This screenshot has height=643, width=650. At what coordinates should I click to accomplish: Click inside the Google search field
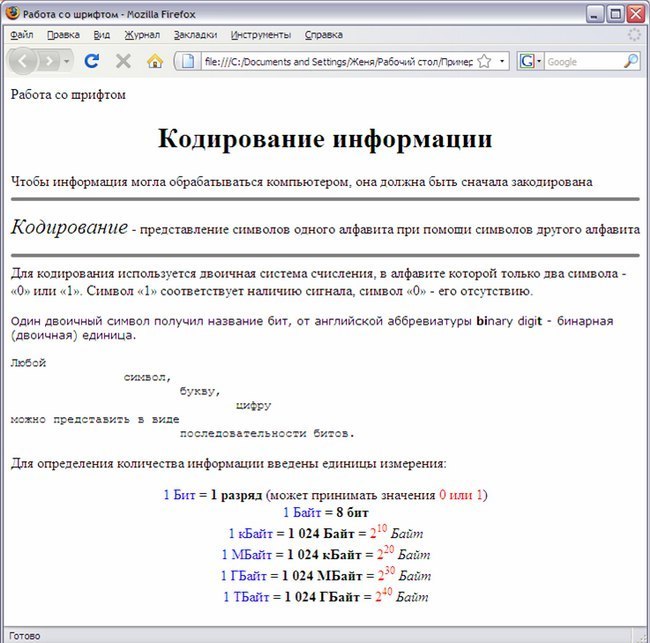pyautogui.click(x=582, y=61)
